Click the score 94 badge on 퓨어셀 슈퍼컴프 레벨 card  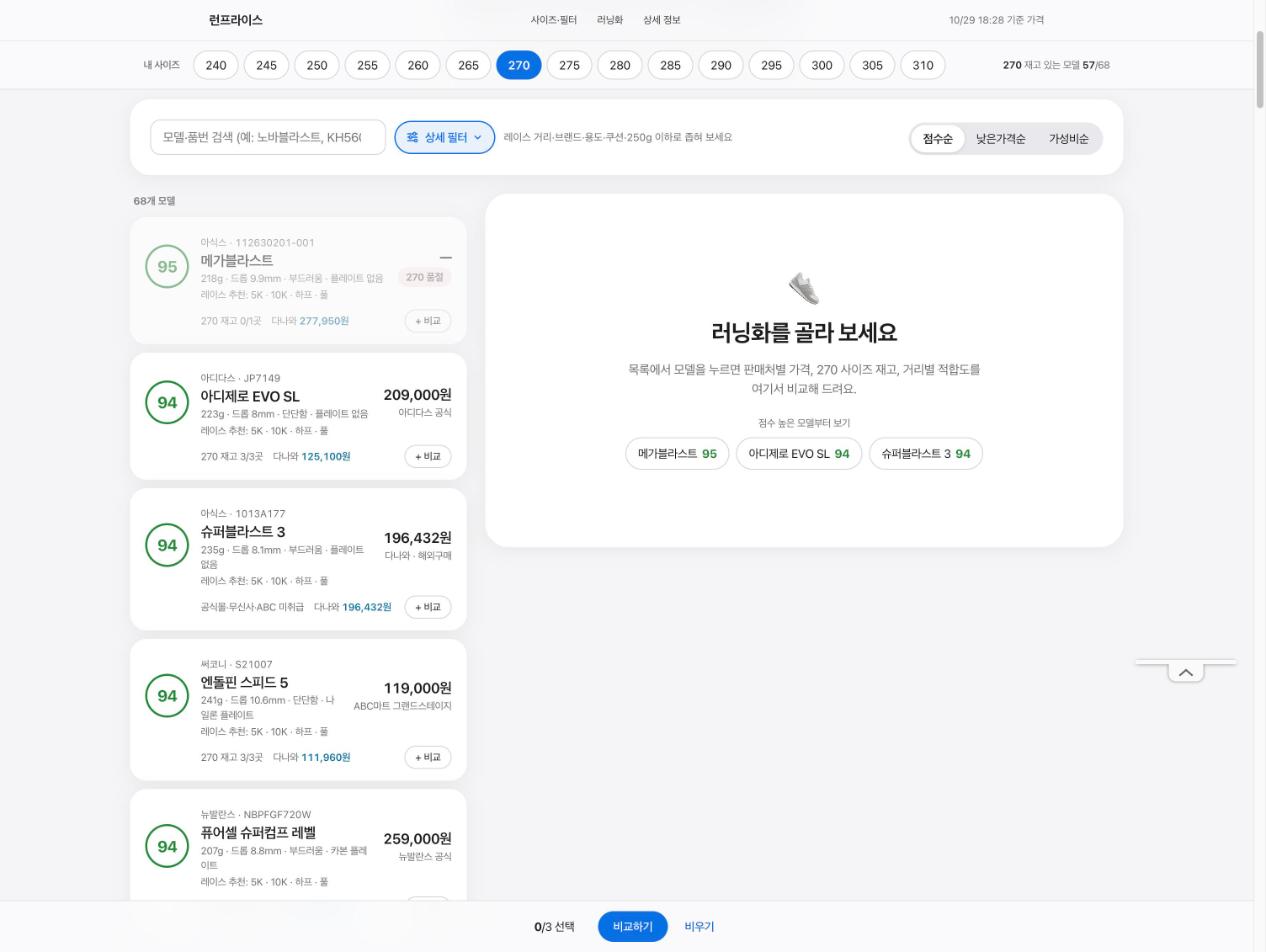point(167,846)
